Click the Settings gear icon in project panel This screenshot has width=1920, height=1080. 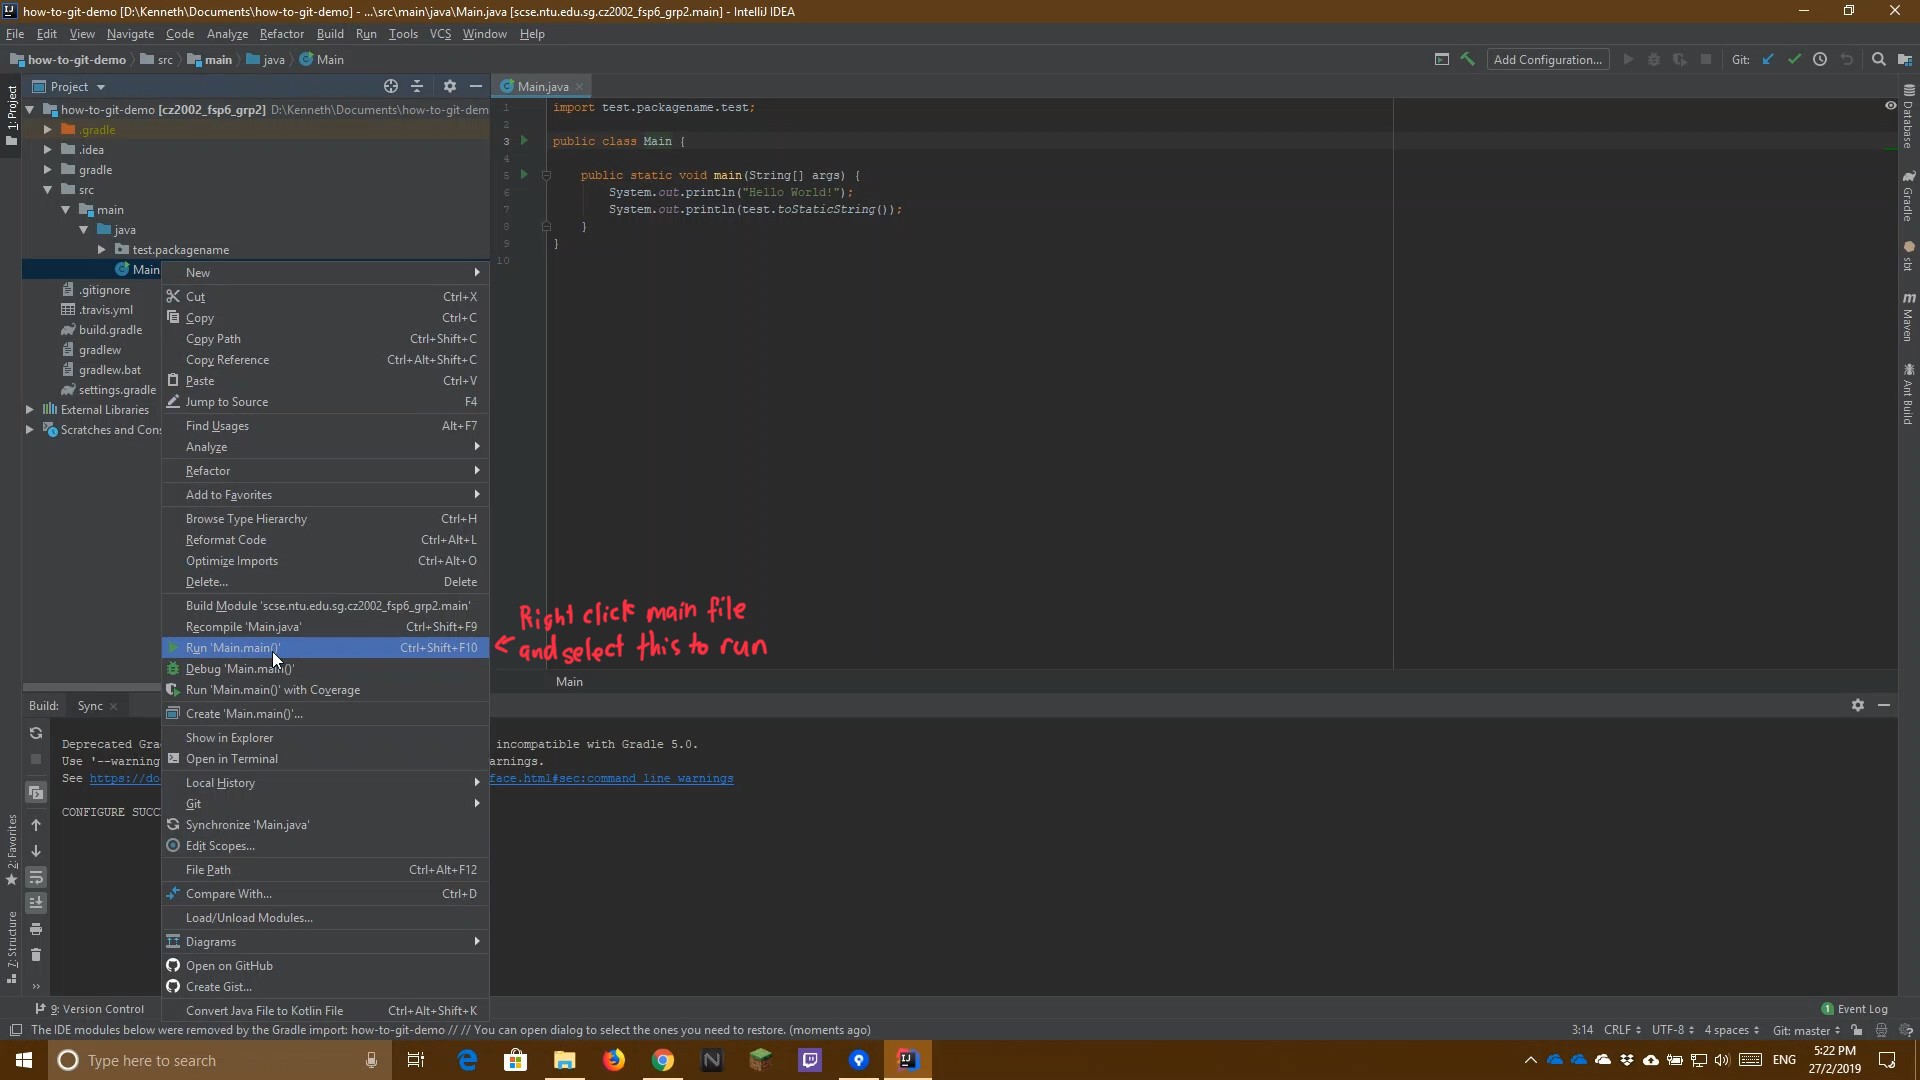[x=448, y=86]
